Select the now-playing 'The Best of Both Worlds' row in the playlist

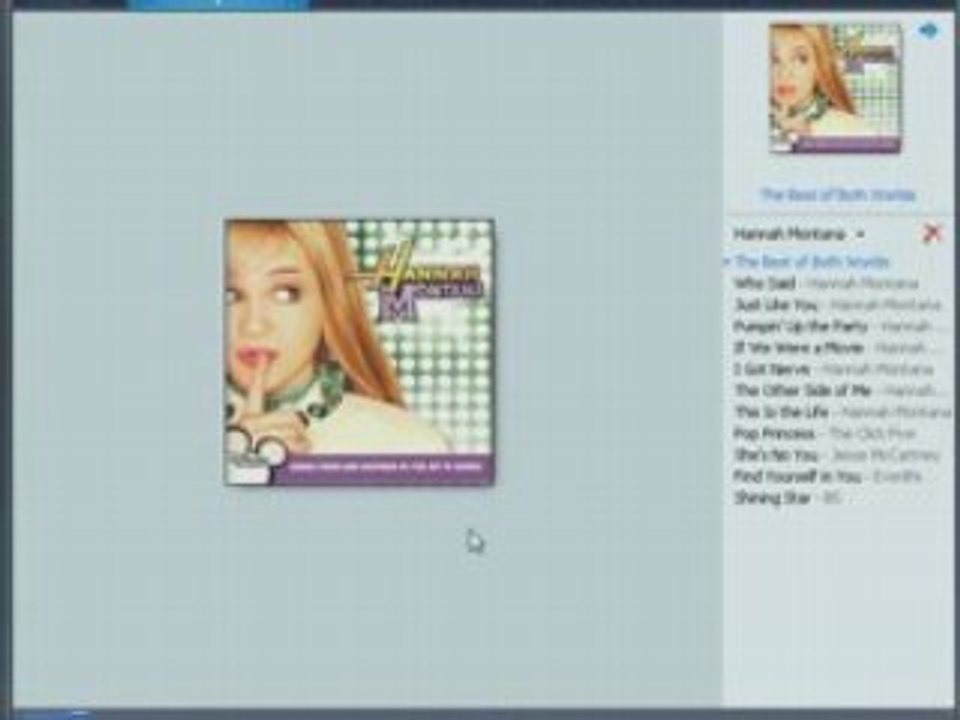(x=812, y=262)
